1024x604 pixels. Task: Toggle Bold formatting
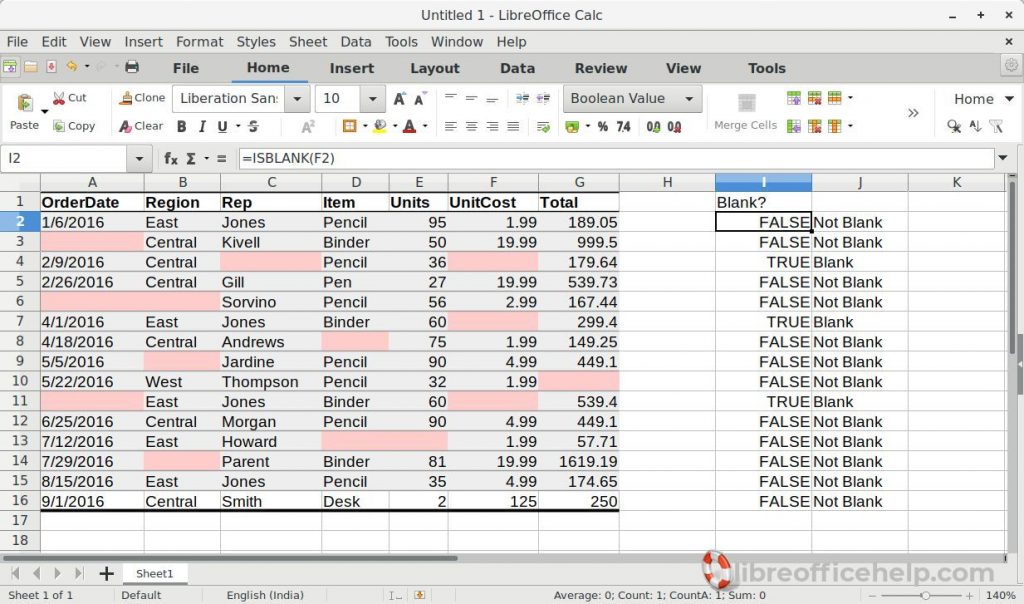coord(182,126)
